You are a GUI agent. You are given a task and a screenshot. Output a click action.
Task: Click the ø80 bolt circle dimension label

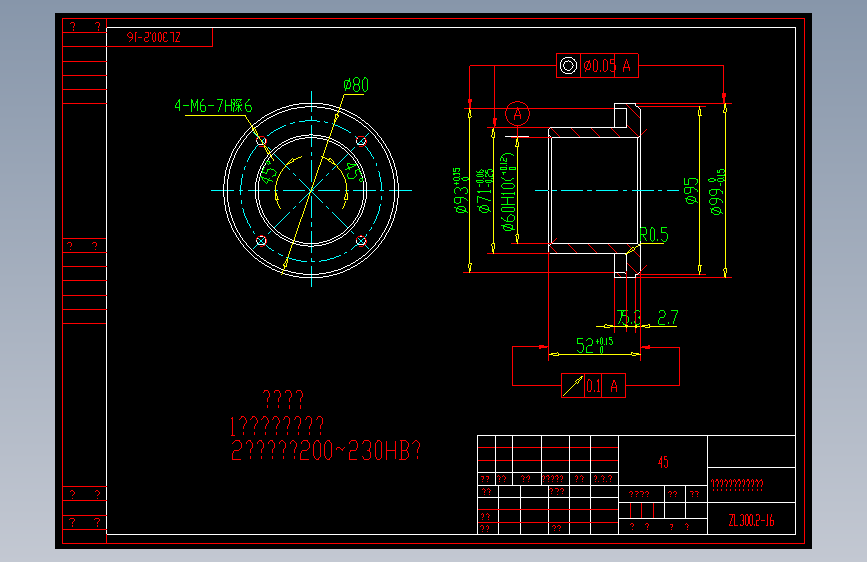(x=356, y=85)
